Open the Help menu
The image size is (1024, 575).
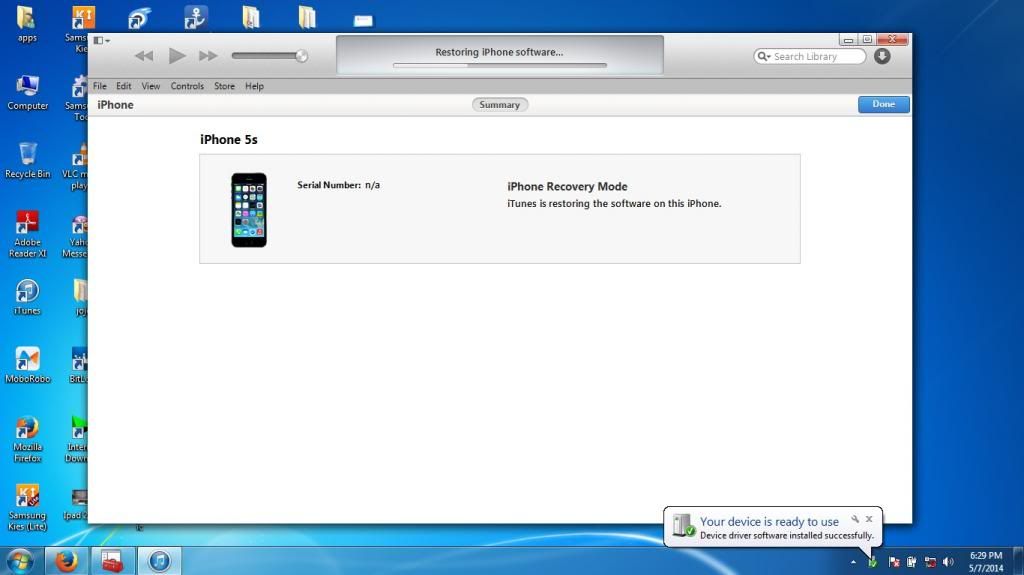(x=255, y=86)
